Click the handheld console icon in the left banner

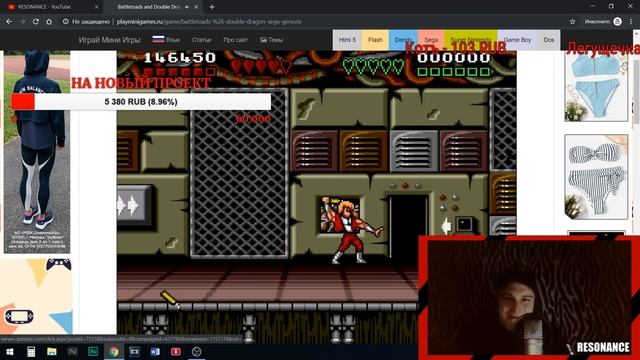coord(19,316)
